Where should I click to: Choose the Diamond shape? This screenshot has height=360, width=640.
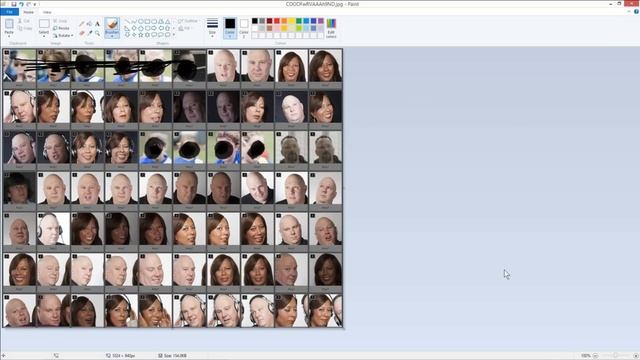pos(134,28)
